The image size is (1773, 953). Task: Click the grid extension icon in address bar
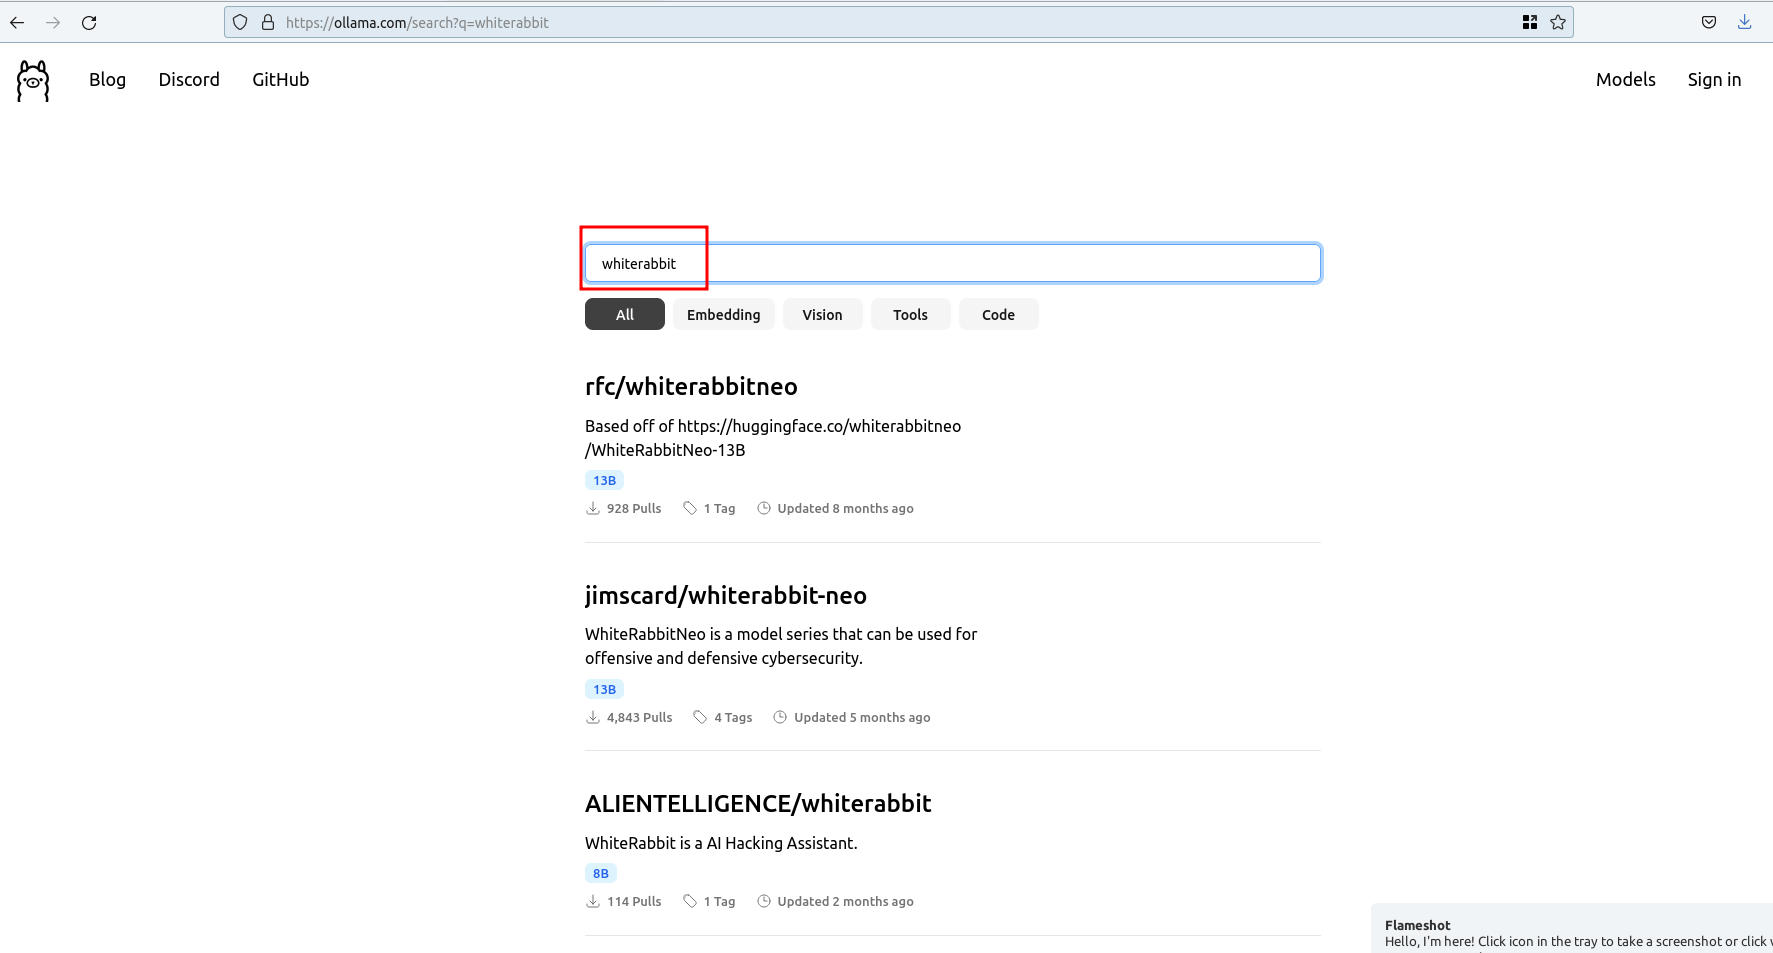[x=1529, y=22]
